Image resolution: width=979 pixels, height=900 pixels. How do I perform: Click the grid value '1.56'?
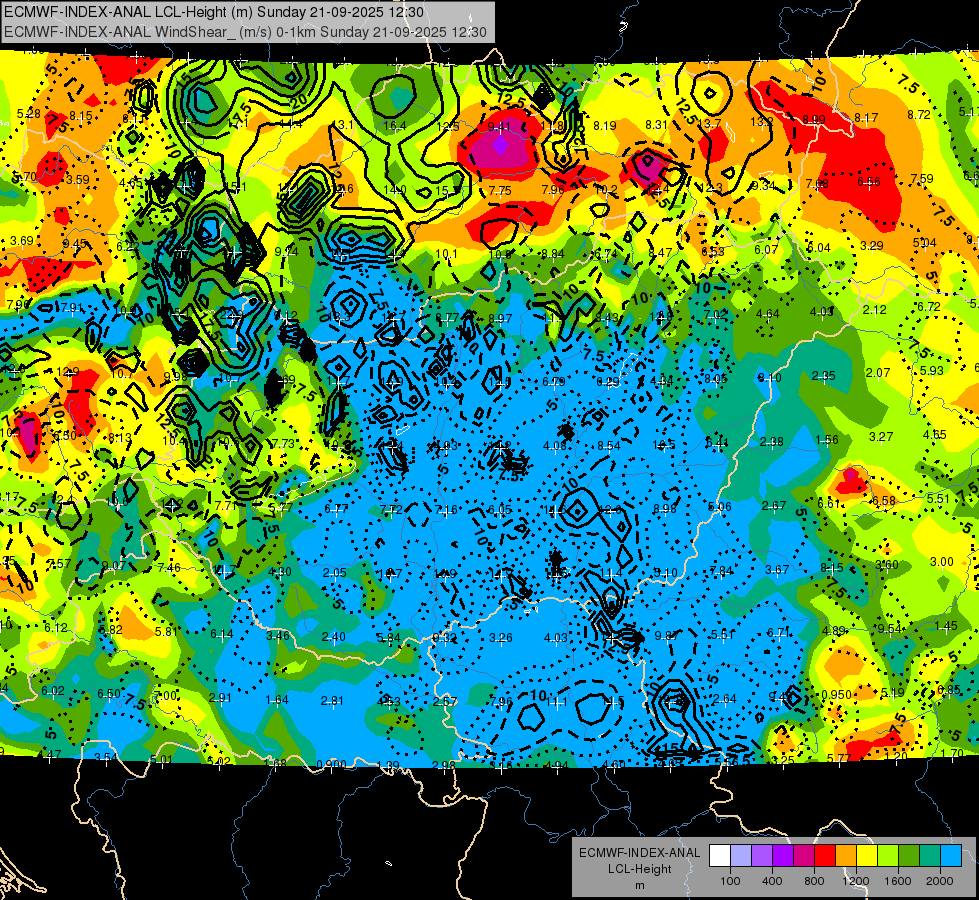point(827,439)
